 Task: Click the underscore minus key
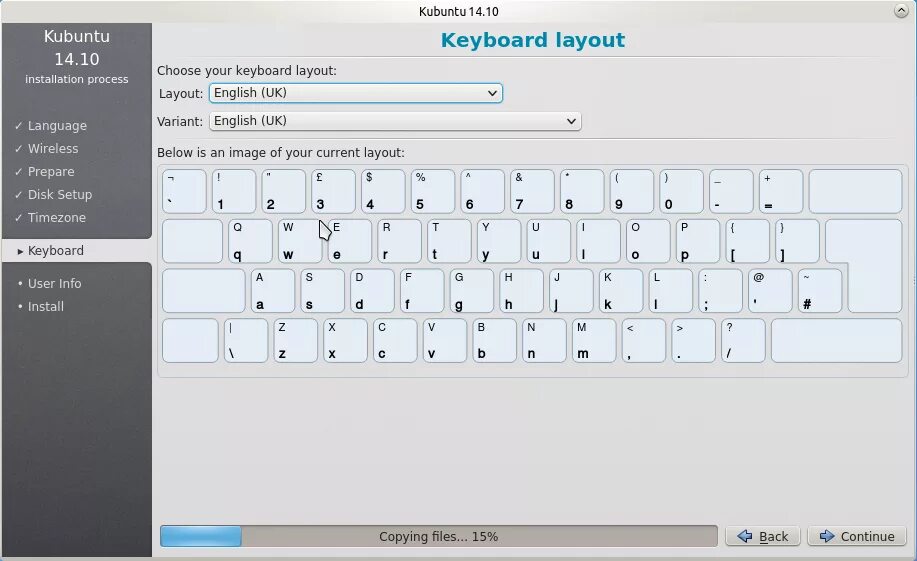tap(732, 191)
